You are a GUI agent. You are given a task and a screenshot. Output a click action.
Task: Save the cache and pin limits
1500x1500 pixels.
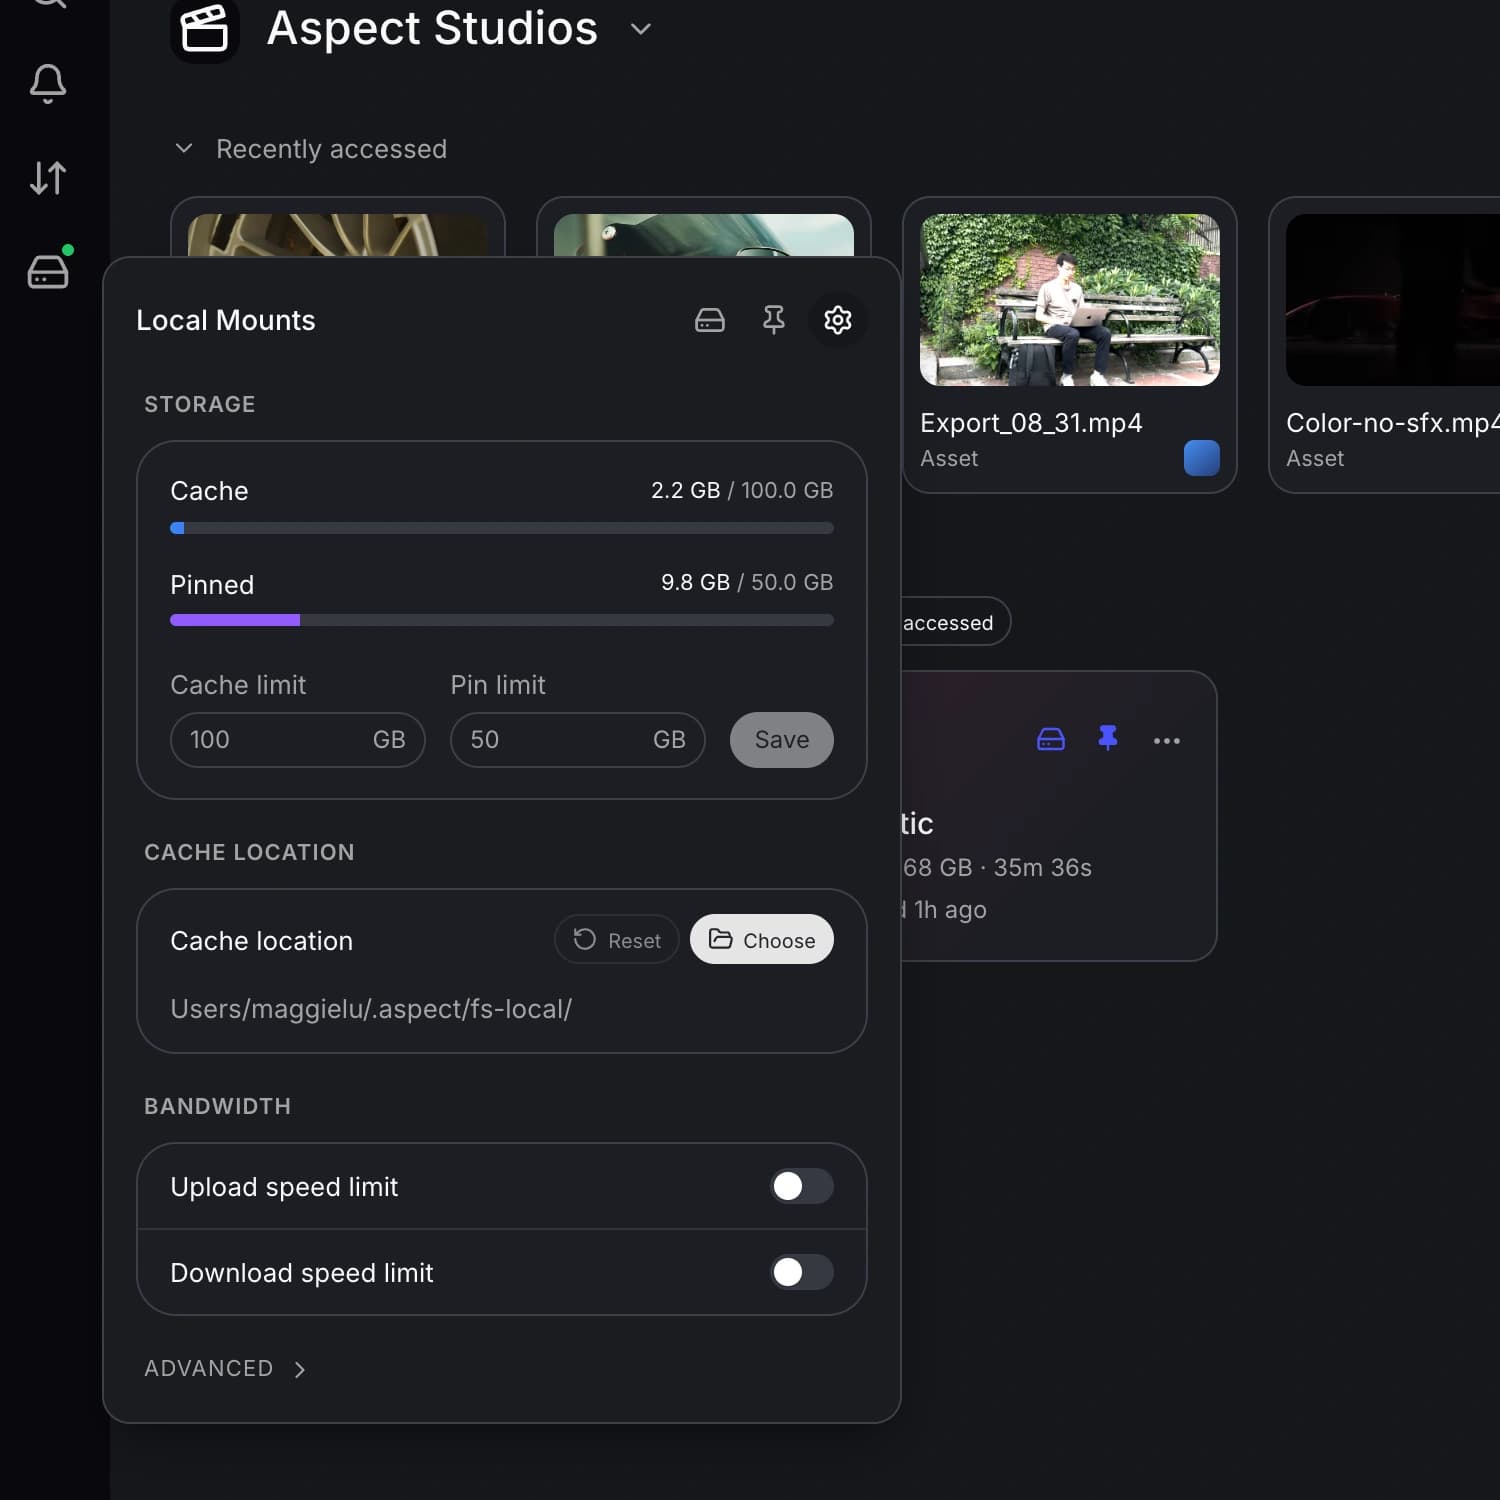tap(782, 740)
